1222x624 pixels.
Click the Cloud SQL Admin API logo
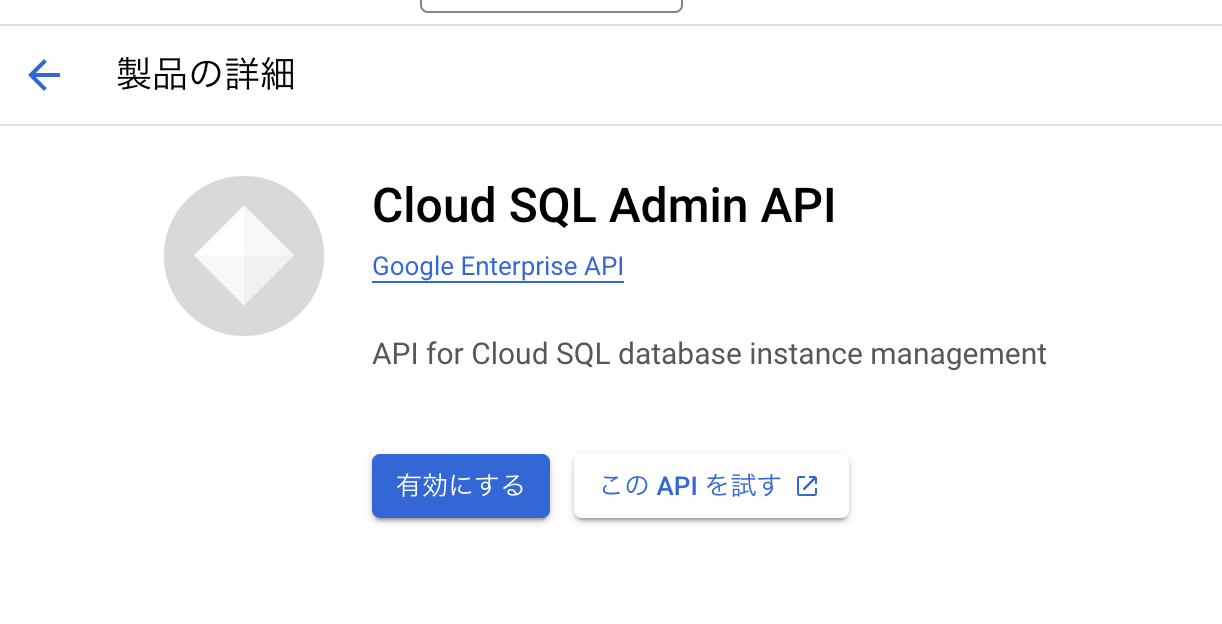click(244, 256)
